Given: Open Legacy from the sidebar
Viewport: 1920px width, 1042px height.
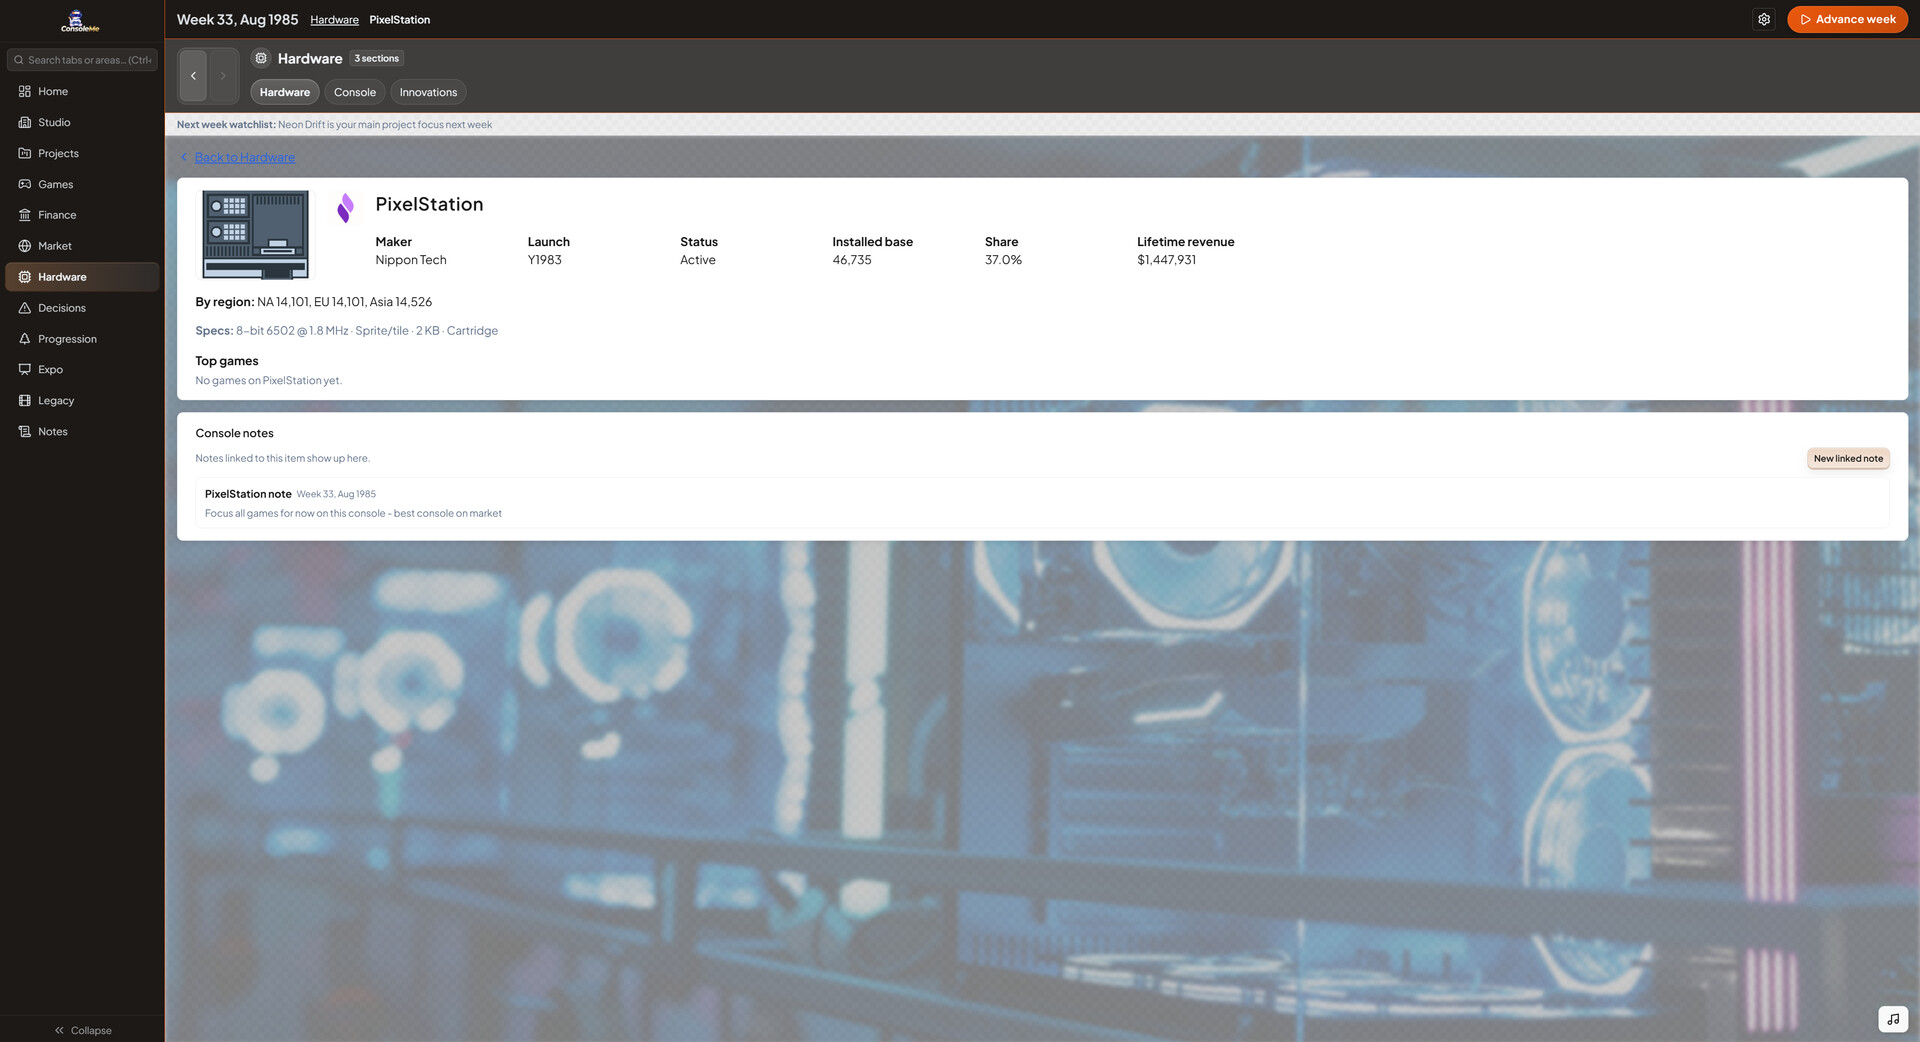Looking at the screenshot, I should (x=56, y=400).
